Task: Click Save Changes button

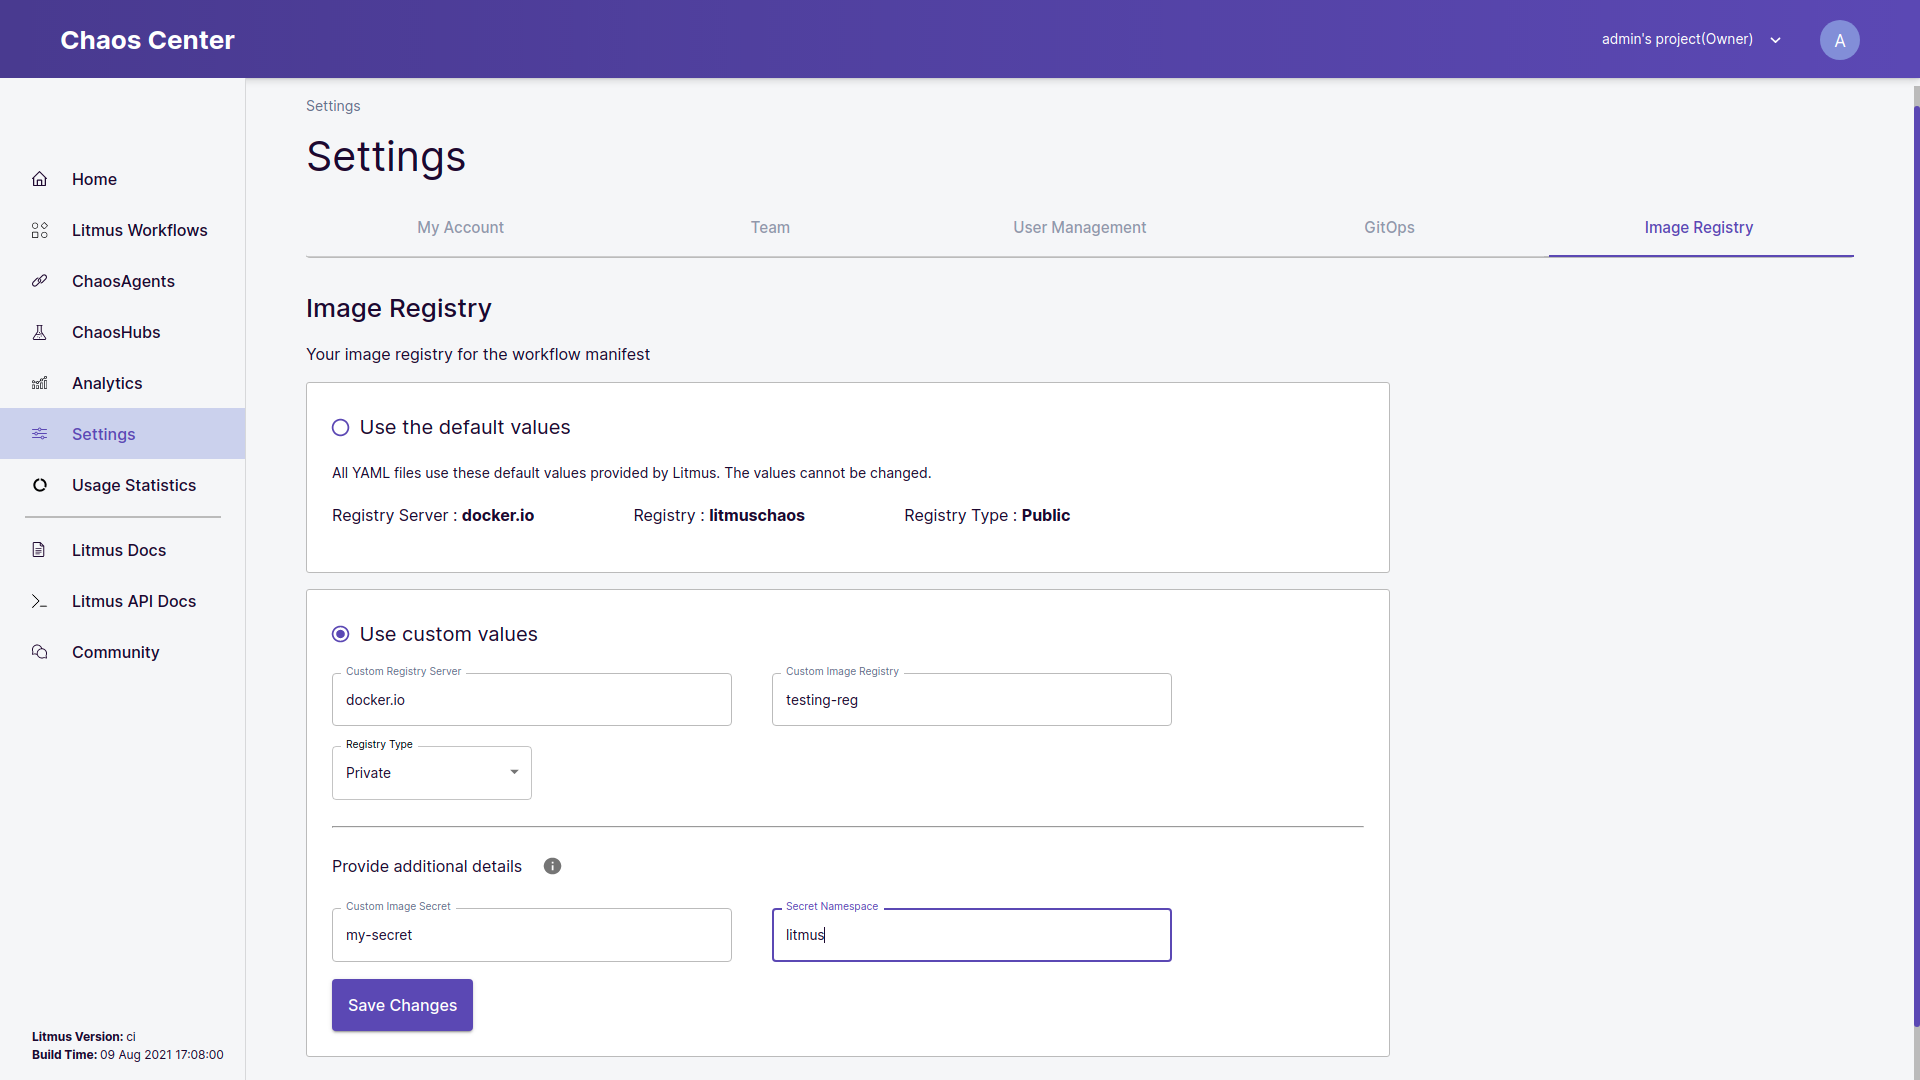Action: pos(402,1005)
